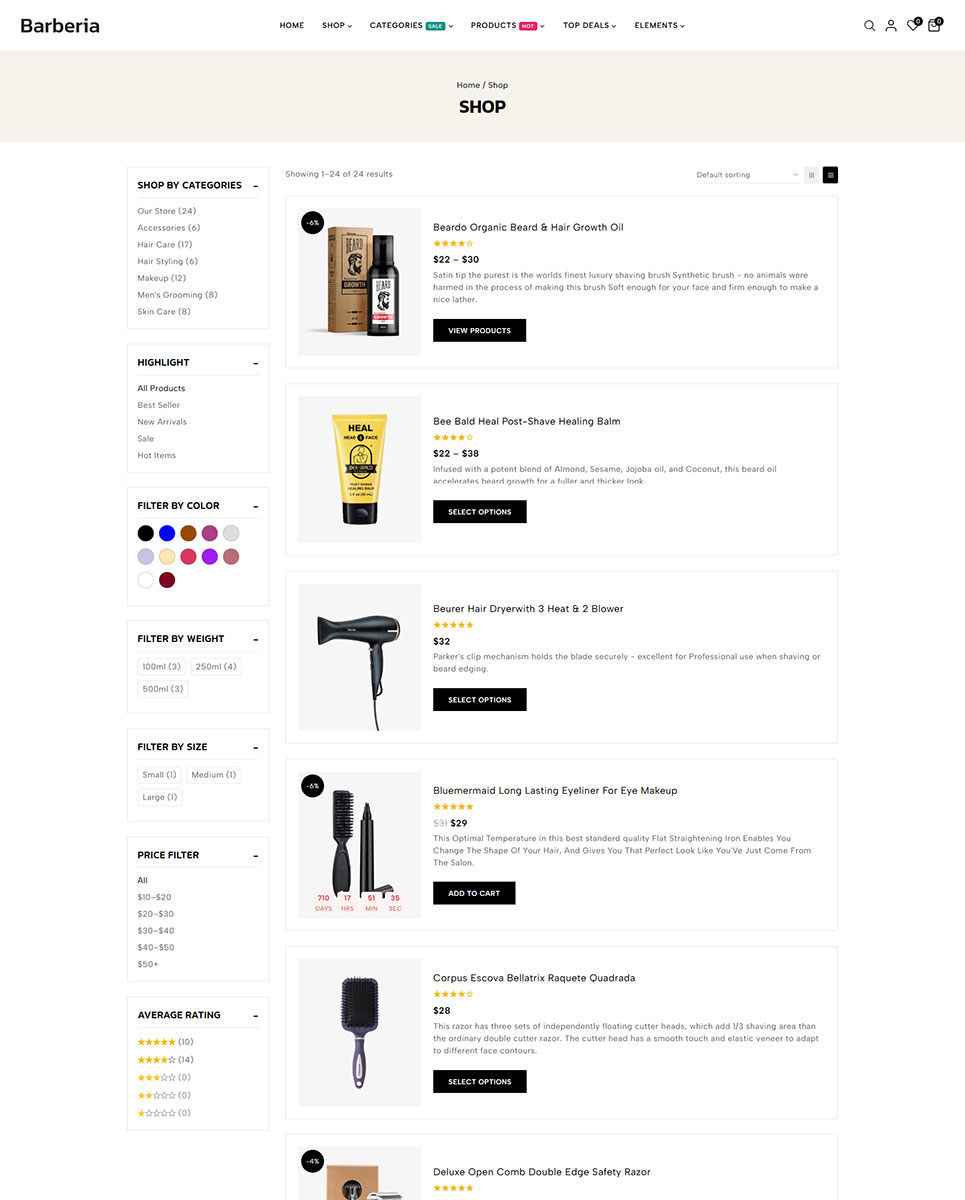This screenshot has height=1200, width=965.
Task: Click View Products for Beardo oil
Action: pos(479,331)
